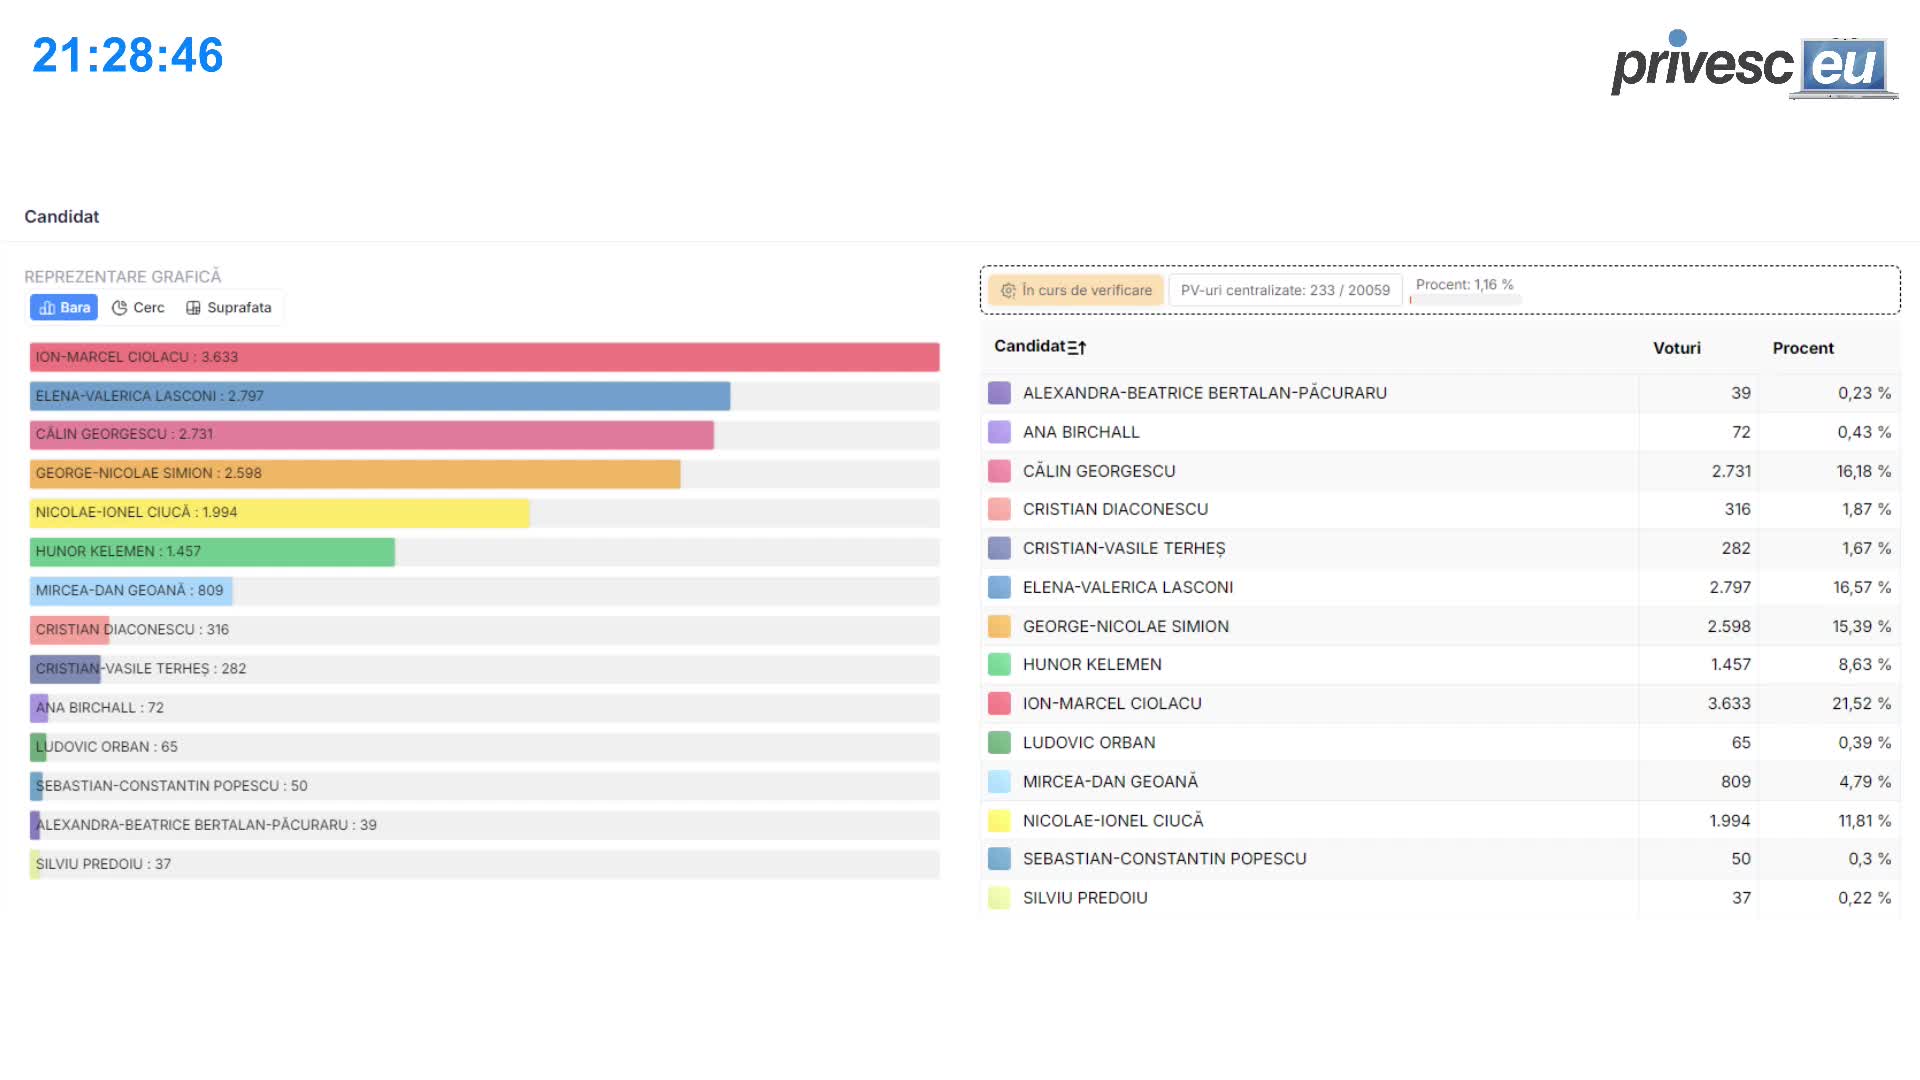Click Ludovic Orban color swatch
This screenshot has height=1080, width=1920.
[999, 742]
